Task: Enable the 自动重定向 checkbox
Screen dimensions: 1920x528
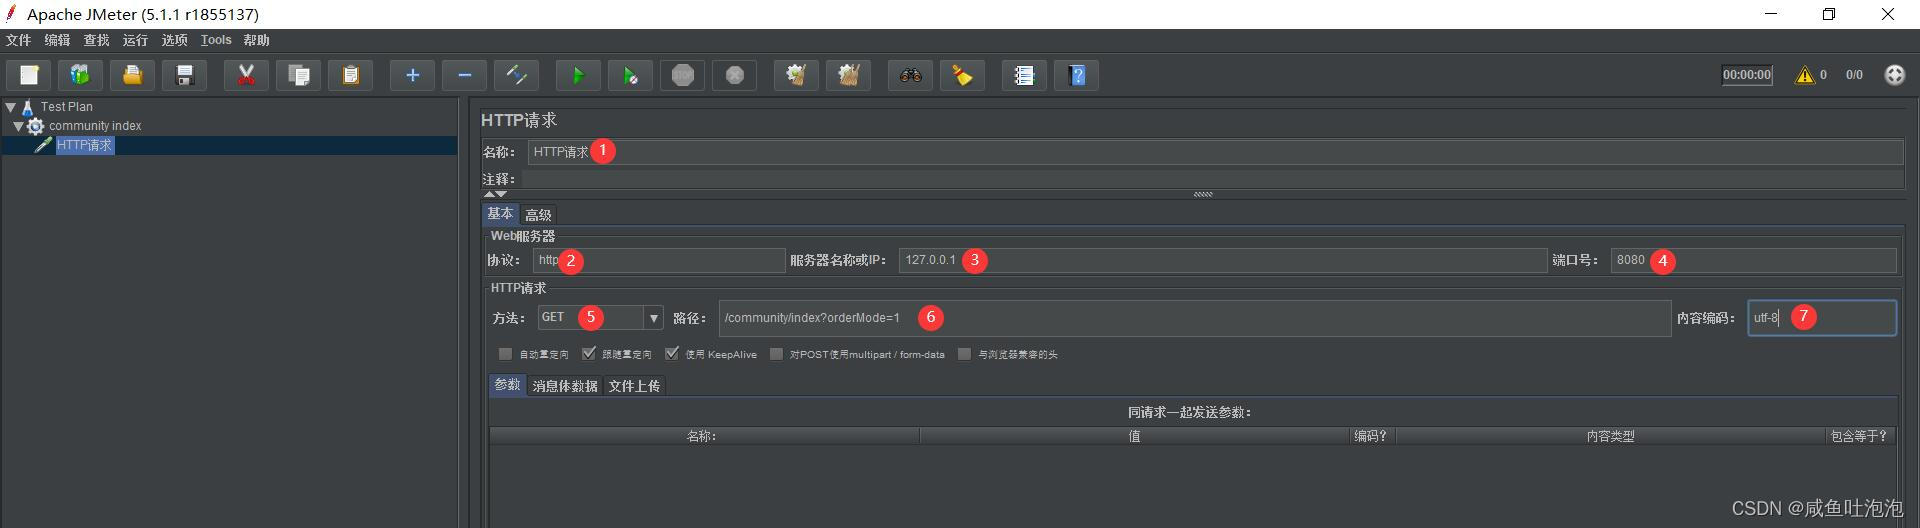Action: (x=505, y=354)
